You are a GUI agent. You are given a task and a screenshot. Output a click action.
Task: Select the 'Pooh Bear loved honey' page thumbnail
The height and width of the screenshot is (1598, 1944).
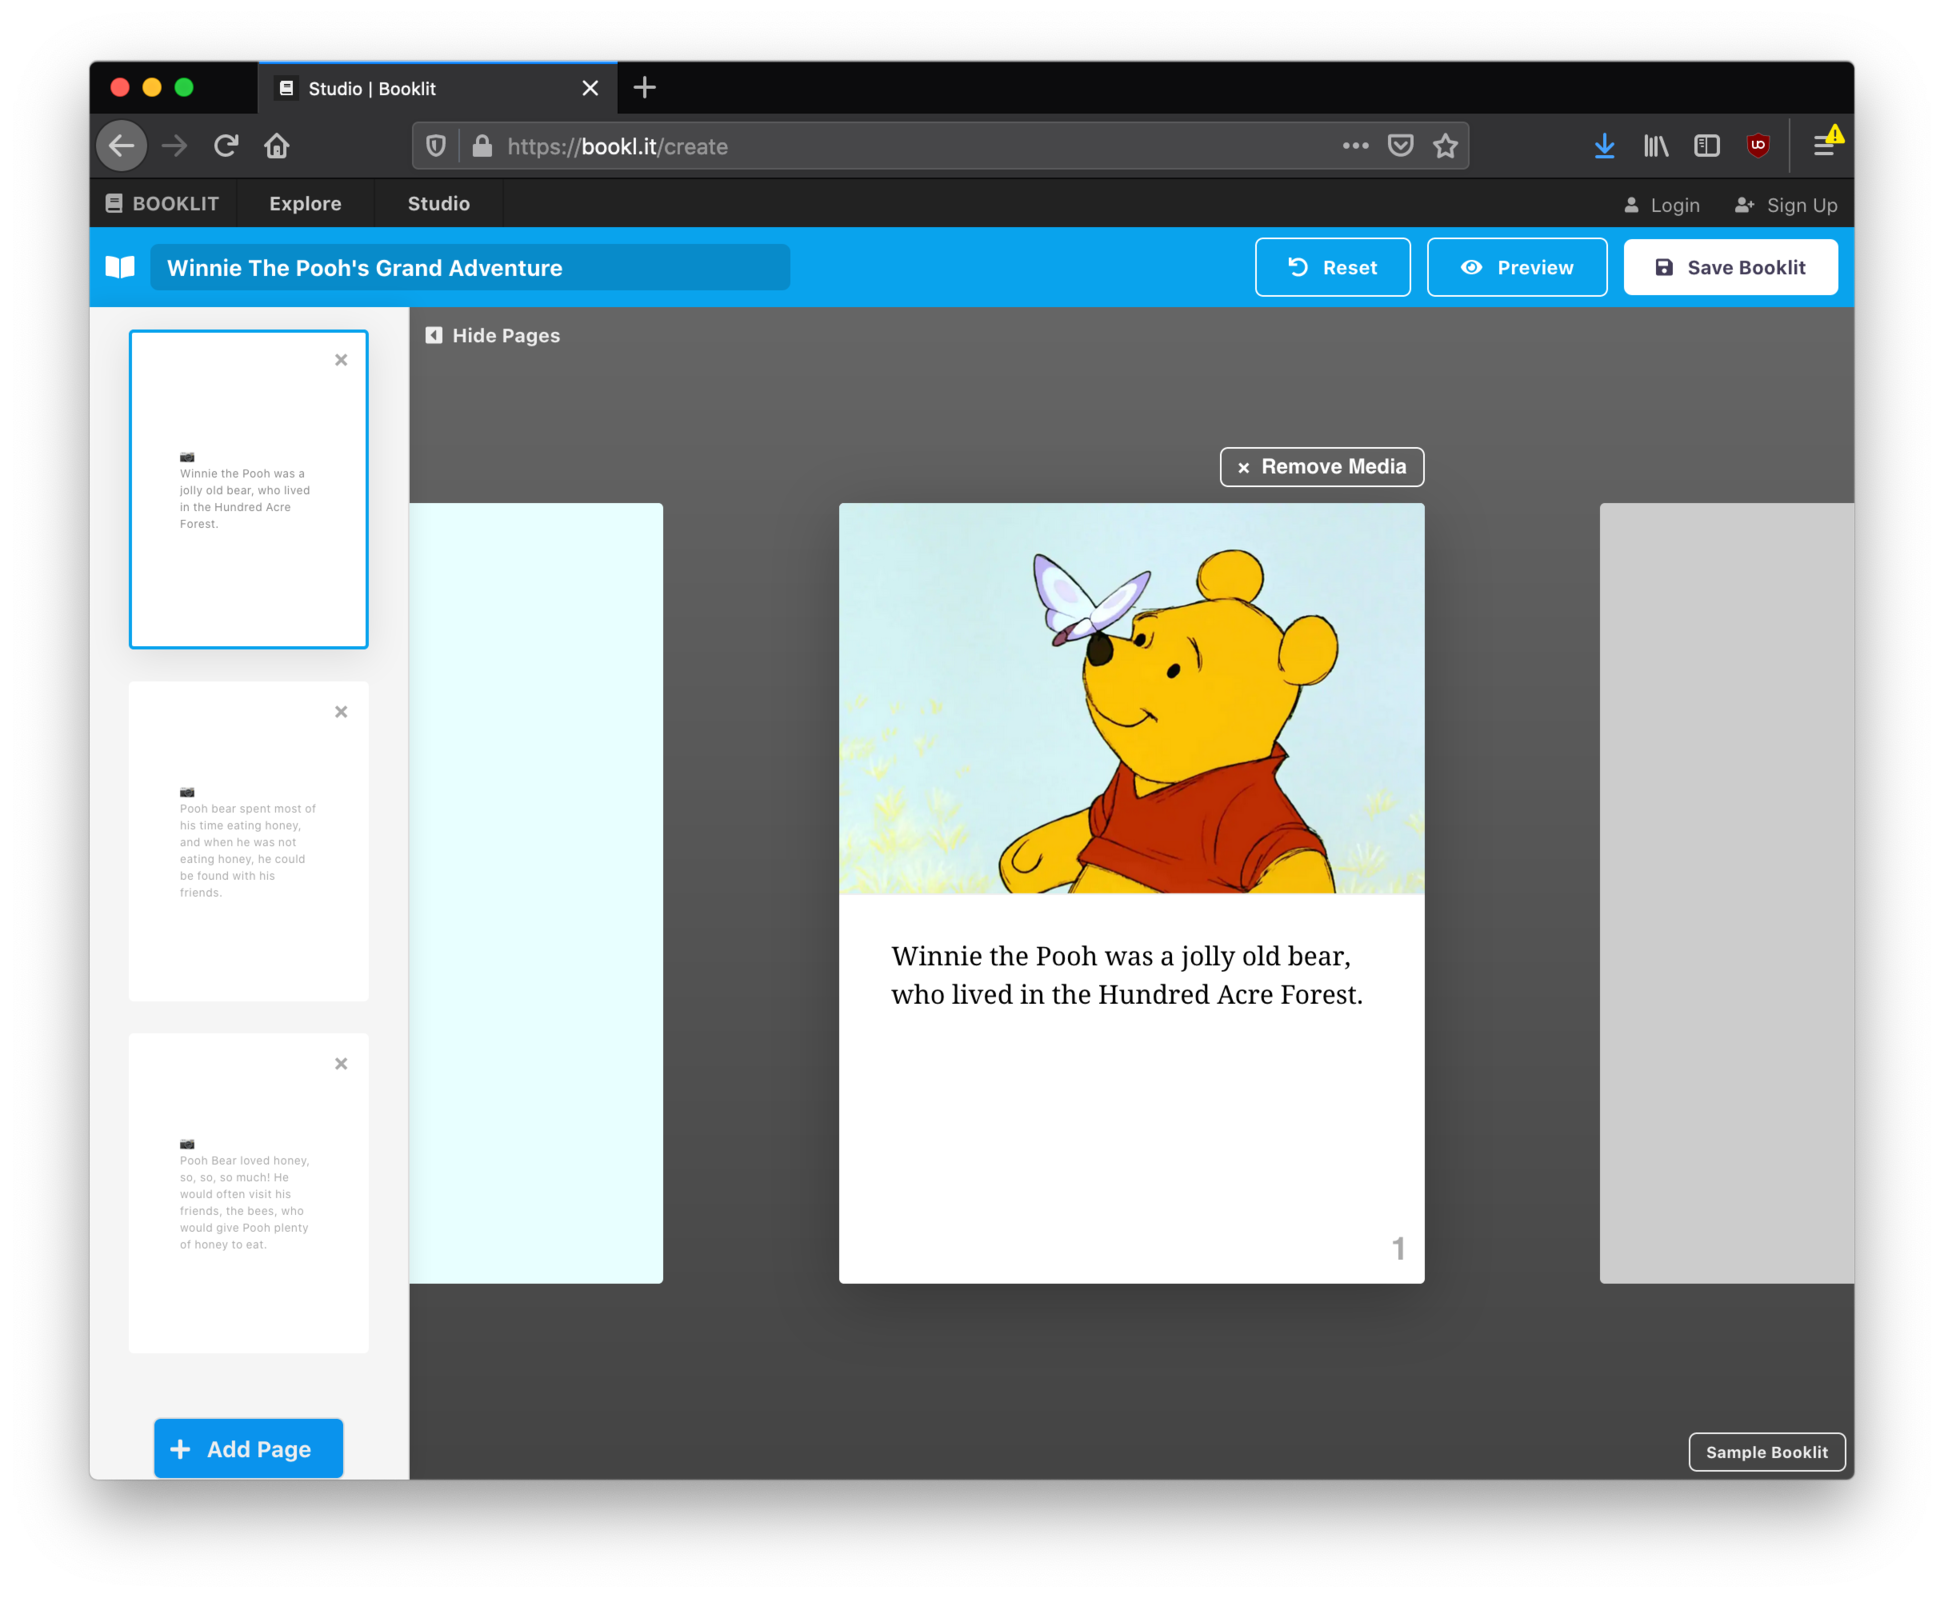coord(248,1193)
